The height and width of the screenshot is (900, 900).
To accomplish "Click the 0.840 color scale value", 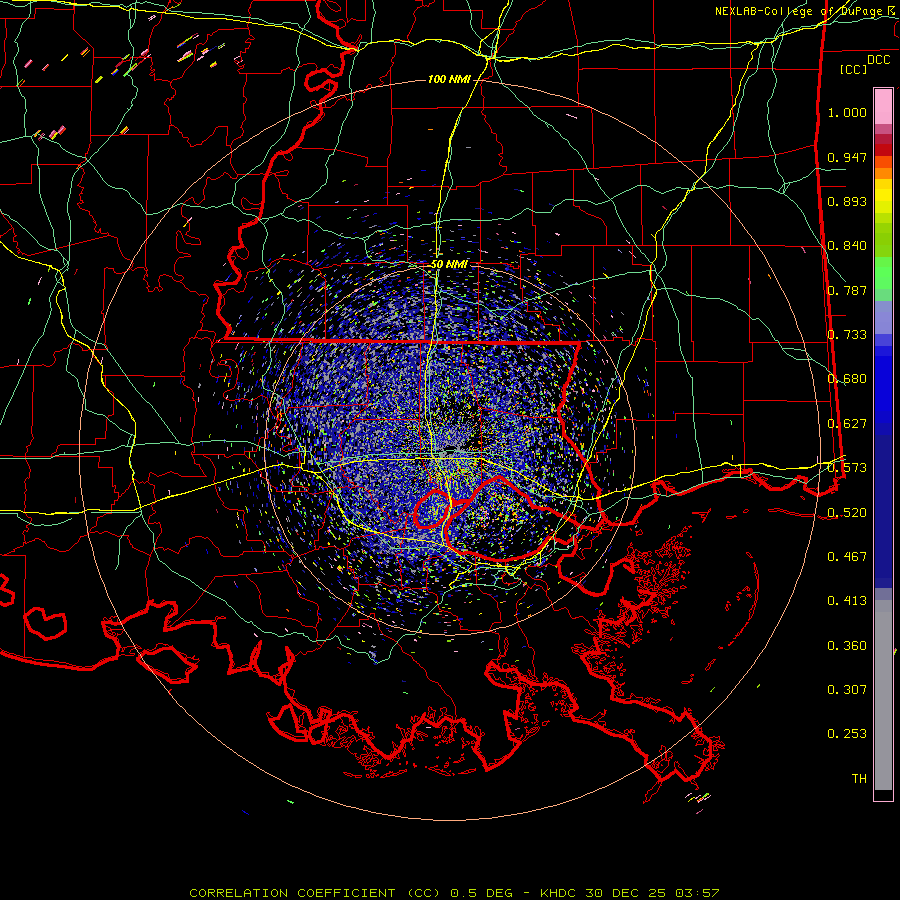I will (x=847, y=246).
